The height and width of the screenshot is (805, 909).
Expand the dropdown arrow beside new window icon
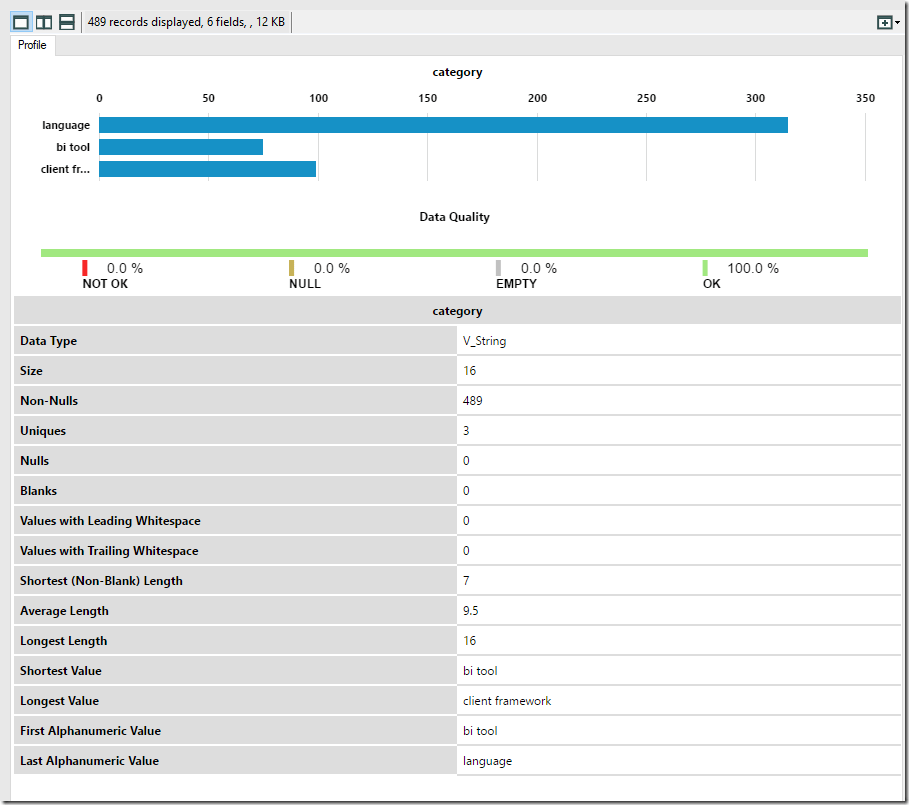[x=897, y=22]
